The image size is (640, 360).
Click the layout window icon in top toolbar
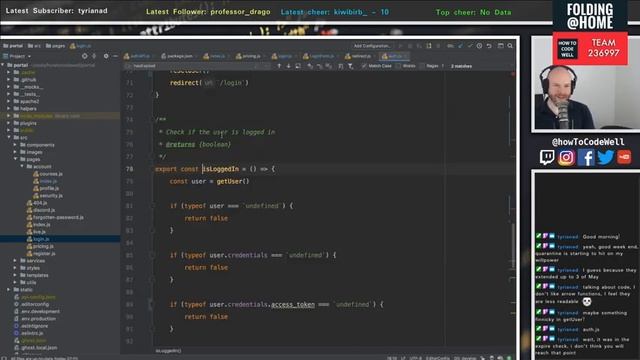click(x=500, y=46)
